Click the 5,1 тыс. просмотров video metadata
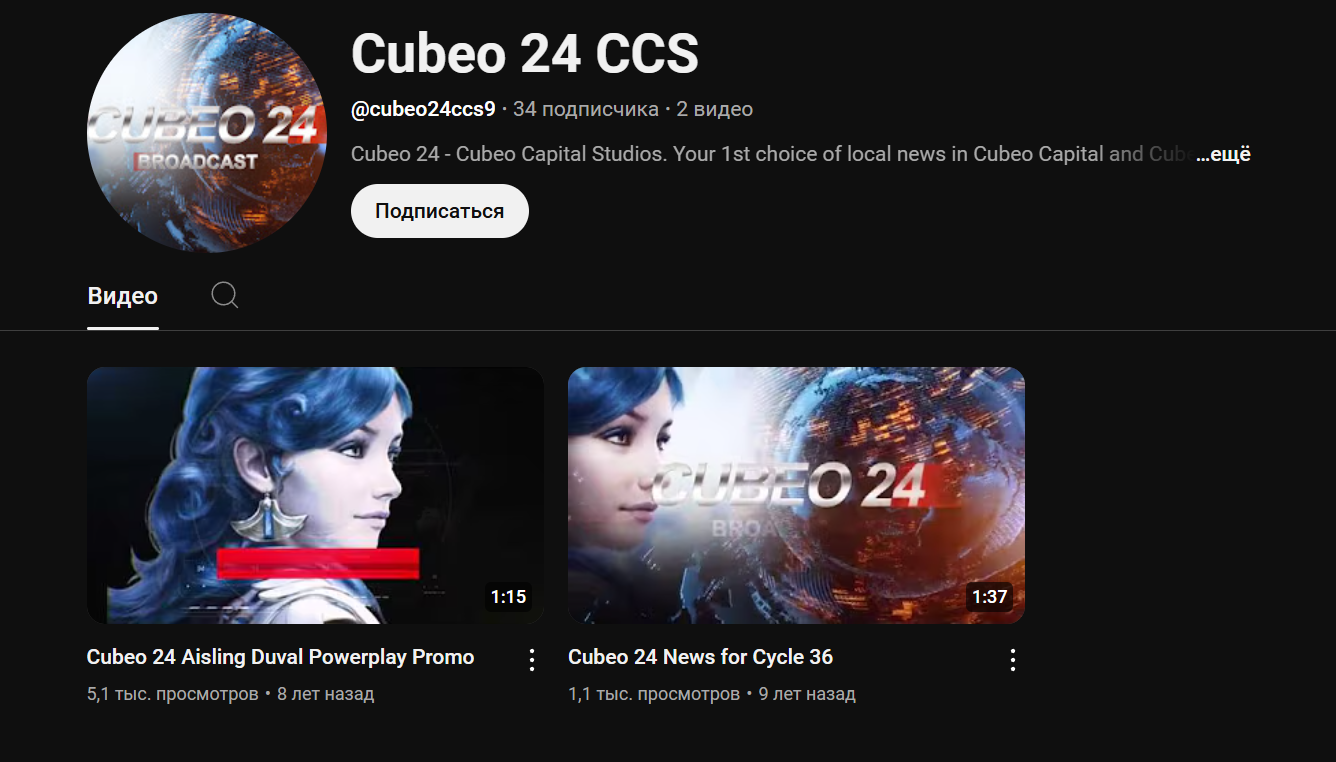Image resolution: width=1336 pixels, height=762 pixels. point(173,694)
